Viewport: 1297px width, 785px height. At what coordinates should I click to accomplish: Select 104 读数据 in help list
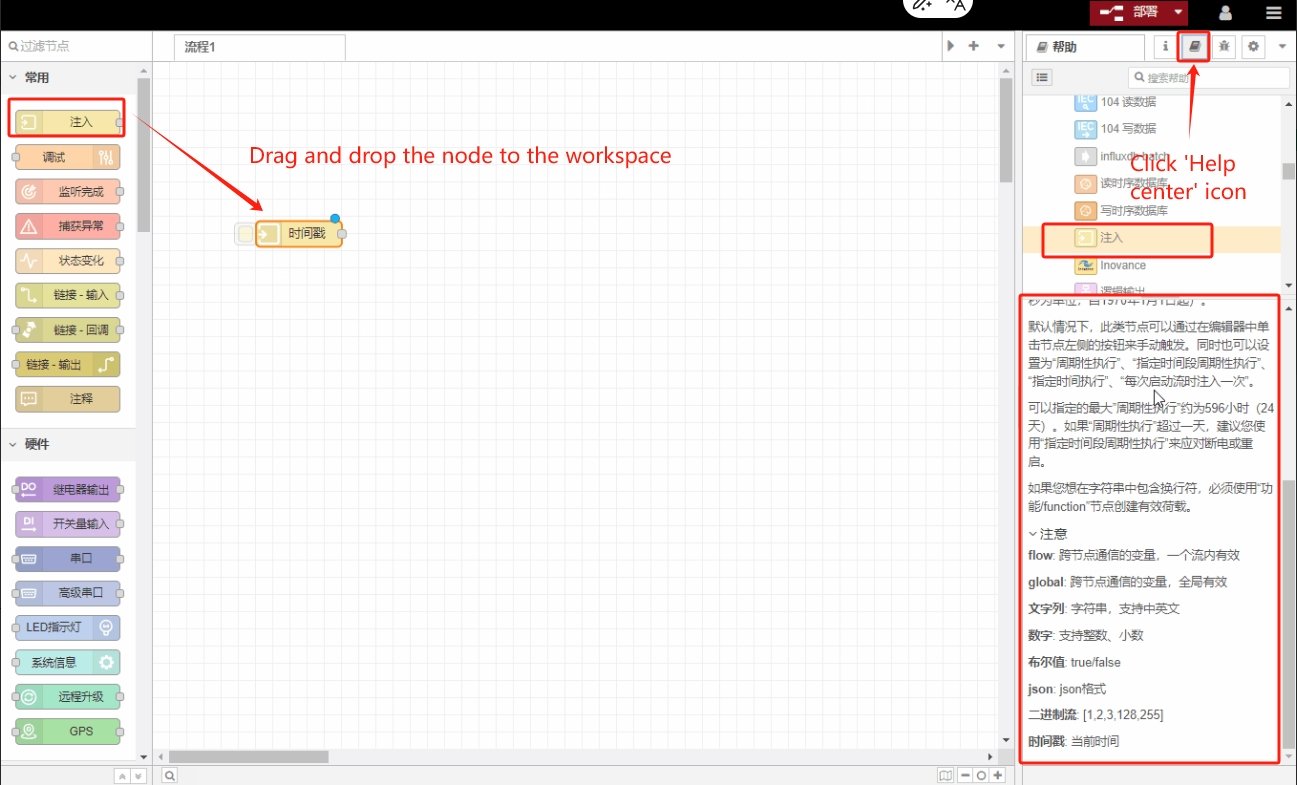coord(1128,102)
